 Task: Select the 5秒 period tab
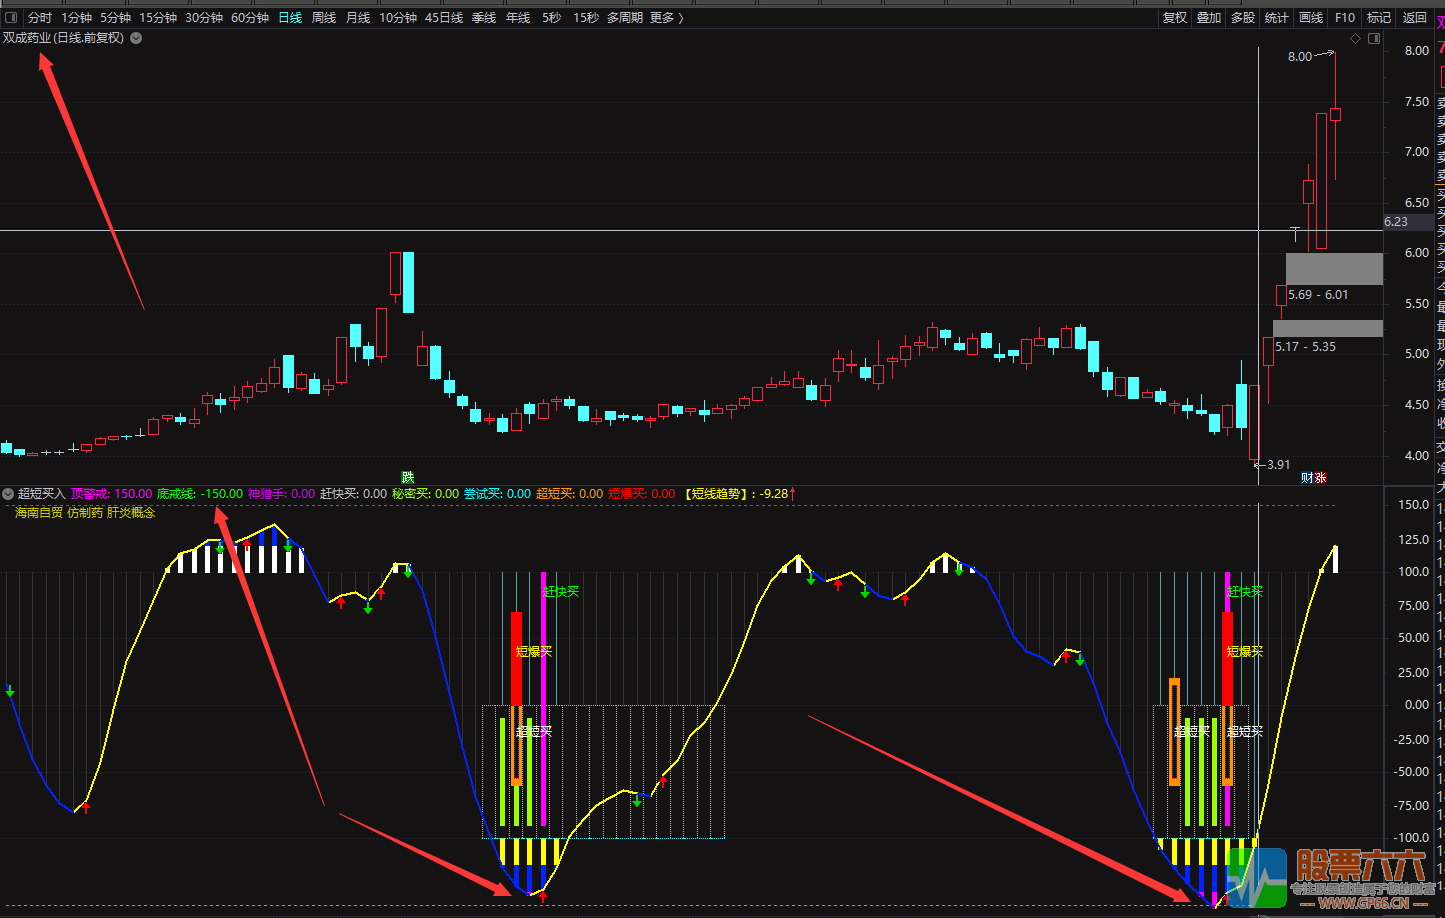[552, 17]
